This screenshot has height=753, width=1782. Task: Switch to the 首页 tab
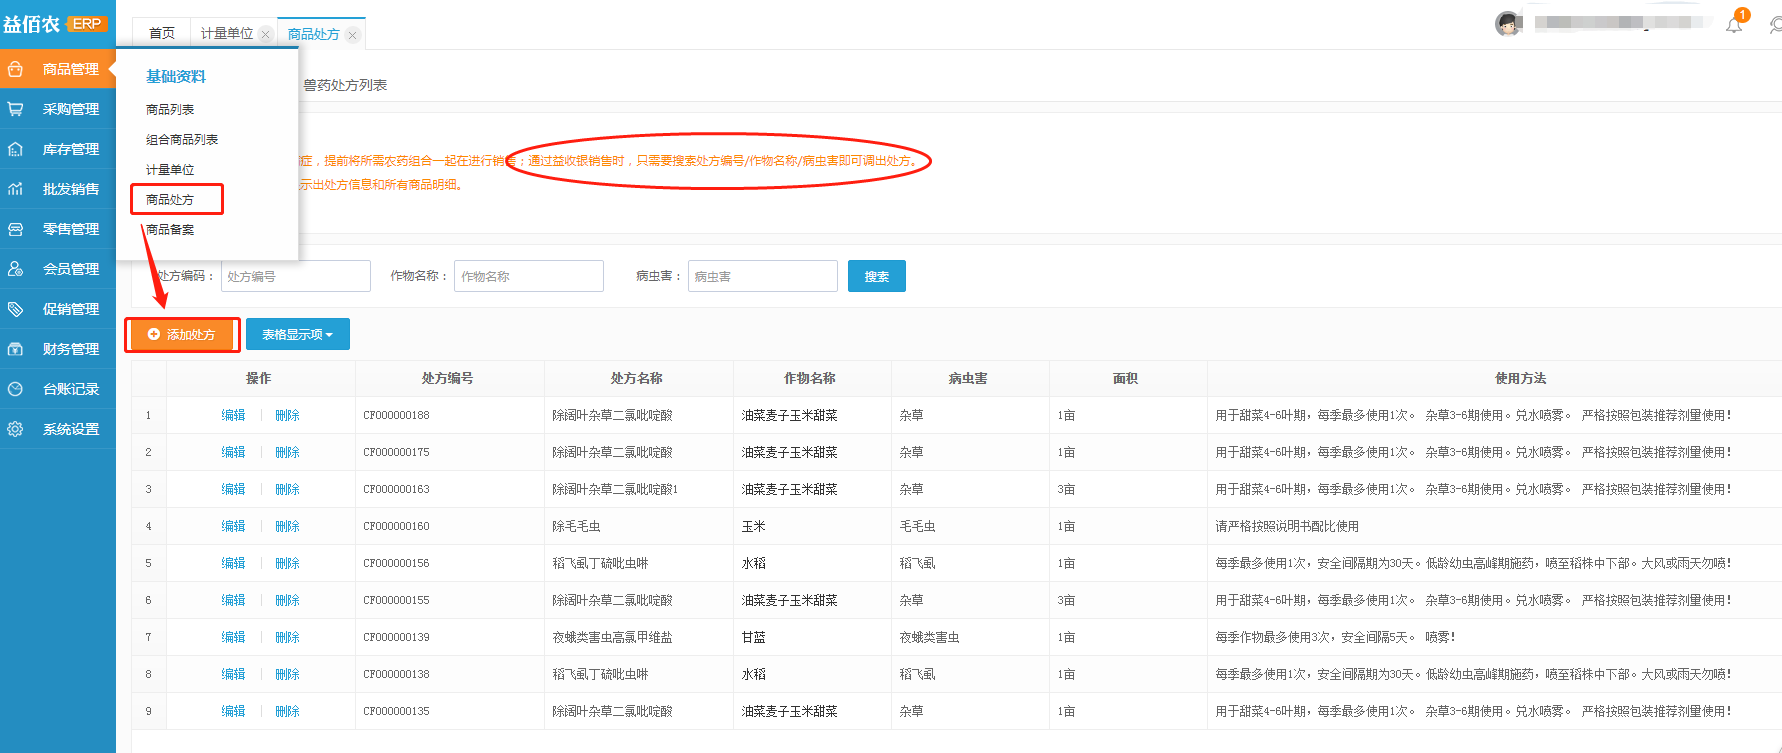pos(162,34)
